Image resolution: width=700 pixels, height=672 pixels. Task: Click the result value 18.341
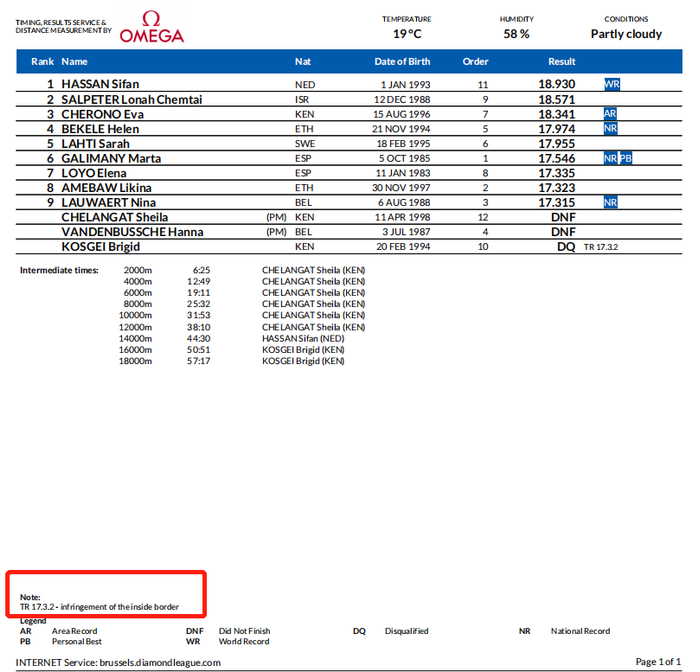click(x=557, y=114)
